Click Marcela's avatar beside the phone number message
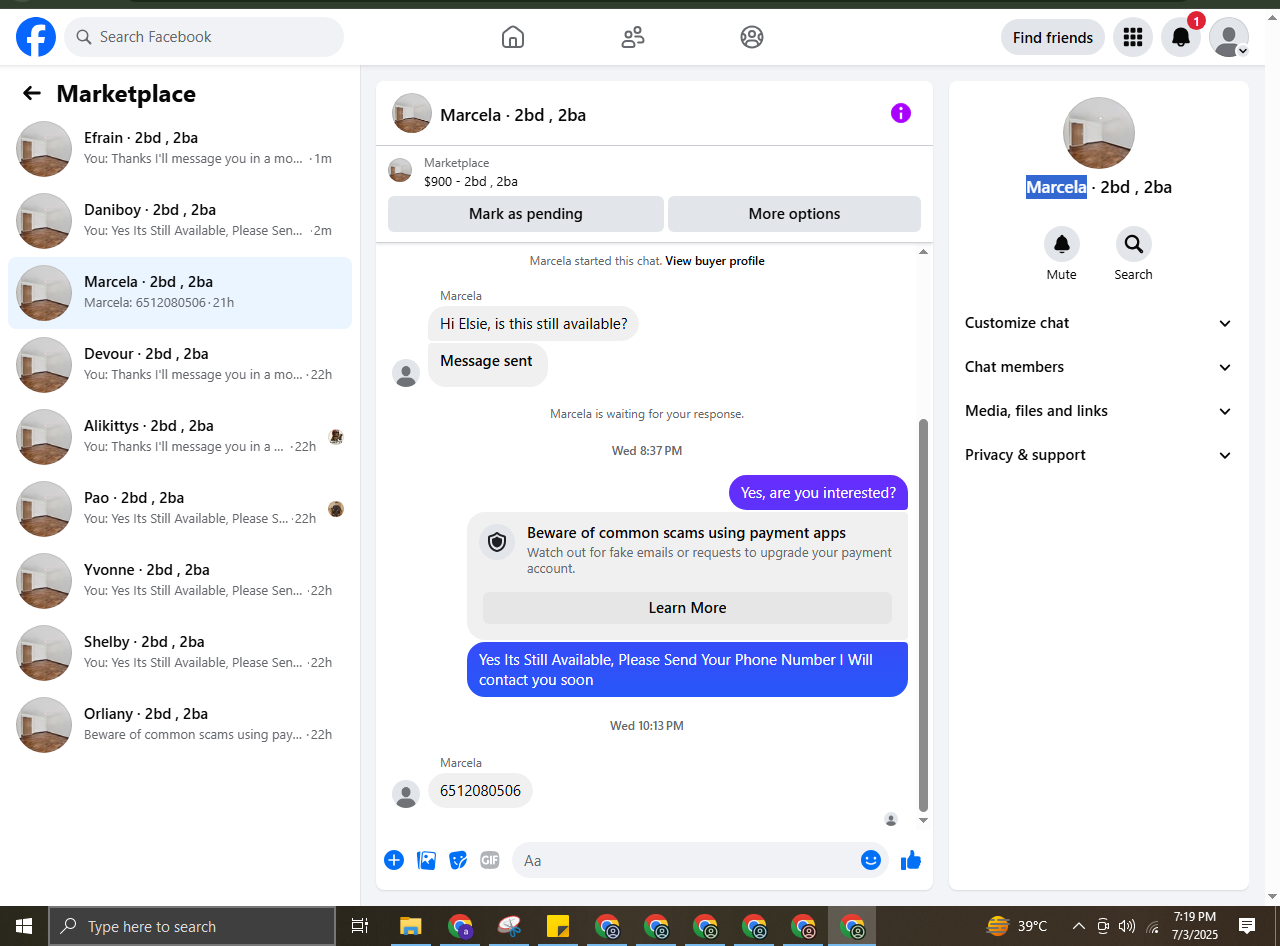This screenshot has height=946, width=1280. (x=406, y=794)
